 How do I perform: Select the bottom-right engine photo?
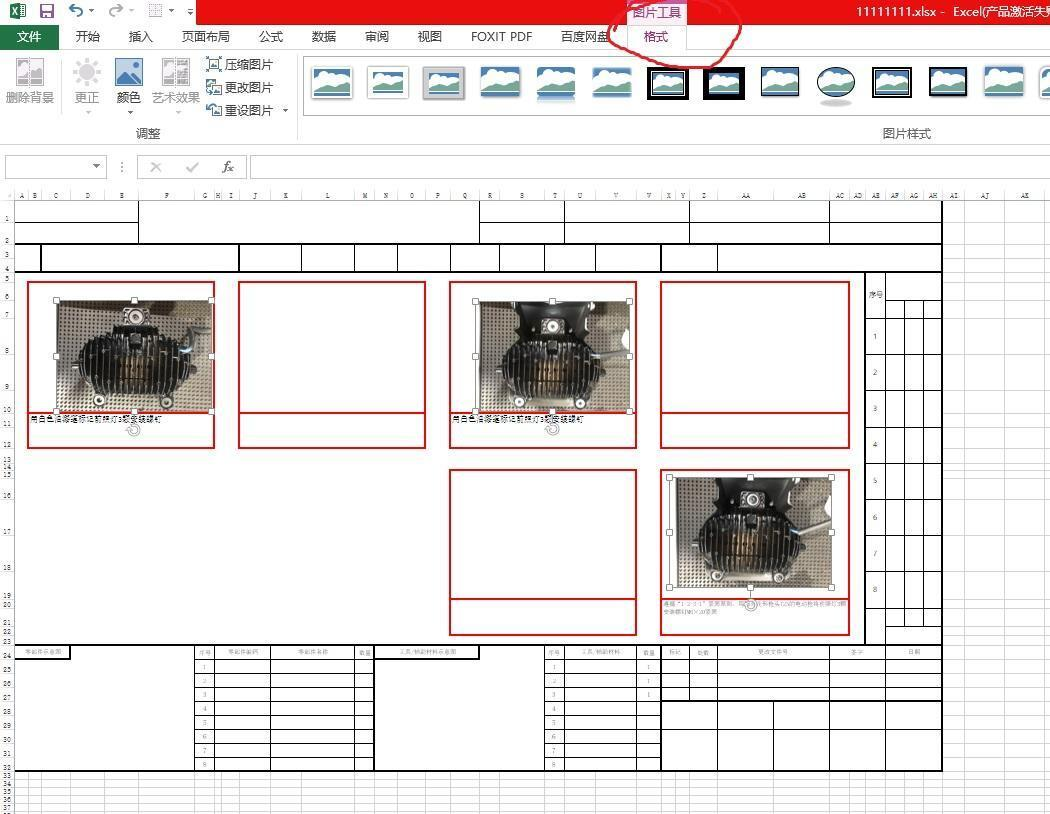[752, 533]
